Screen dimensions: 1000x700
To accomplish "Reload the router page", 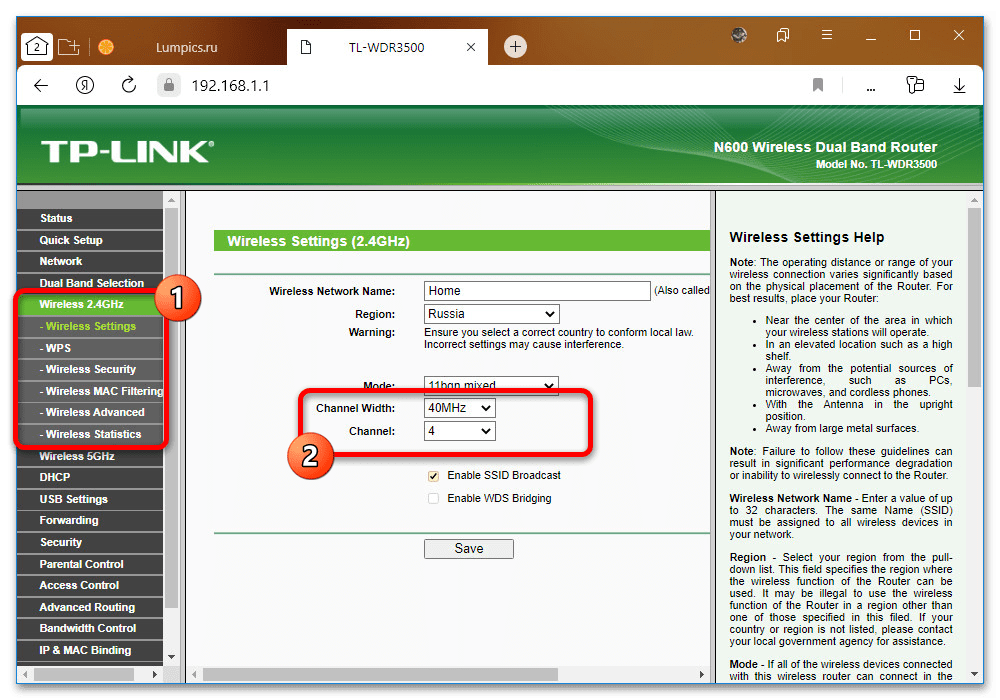I will 128,86.
